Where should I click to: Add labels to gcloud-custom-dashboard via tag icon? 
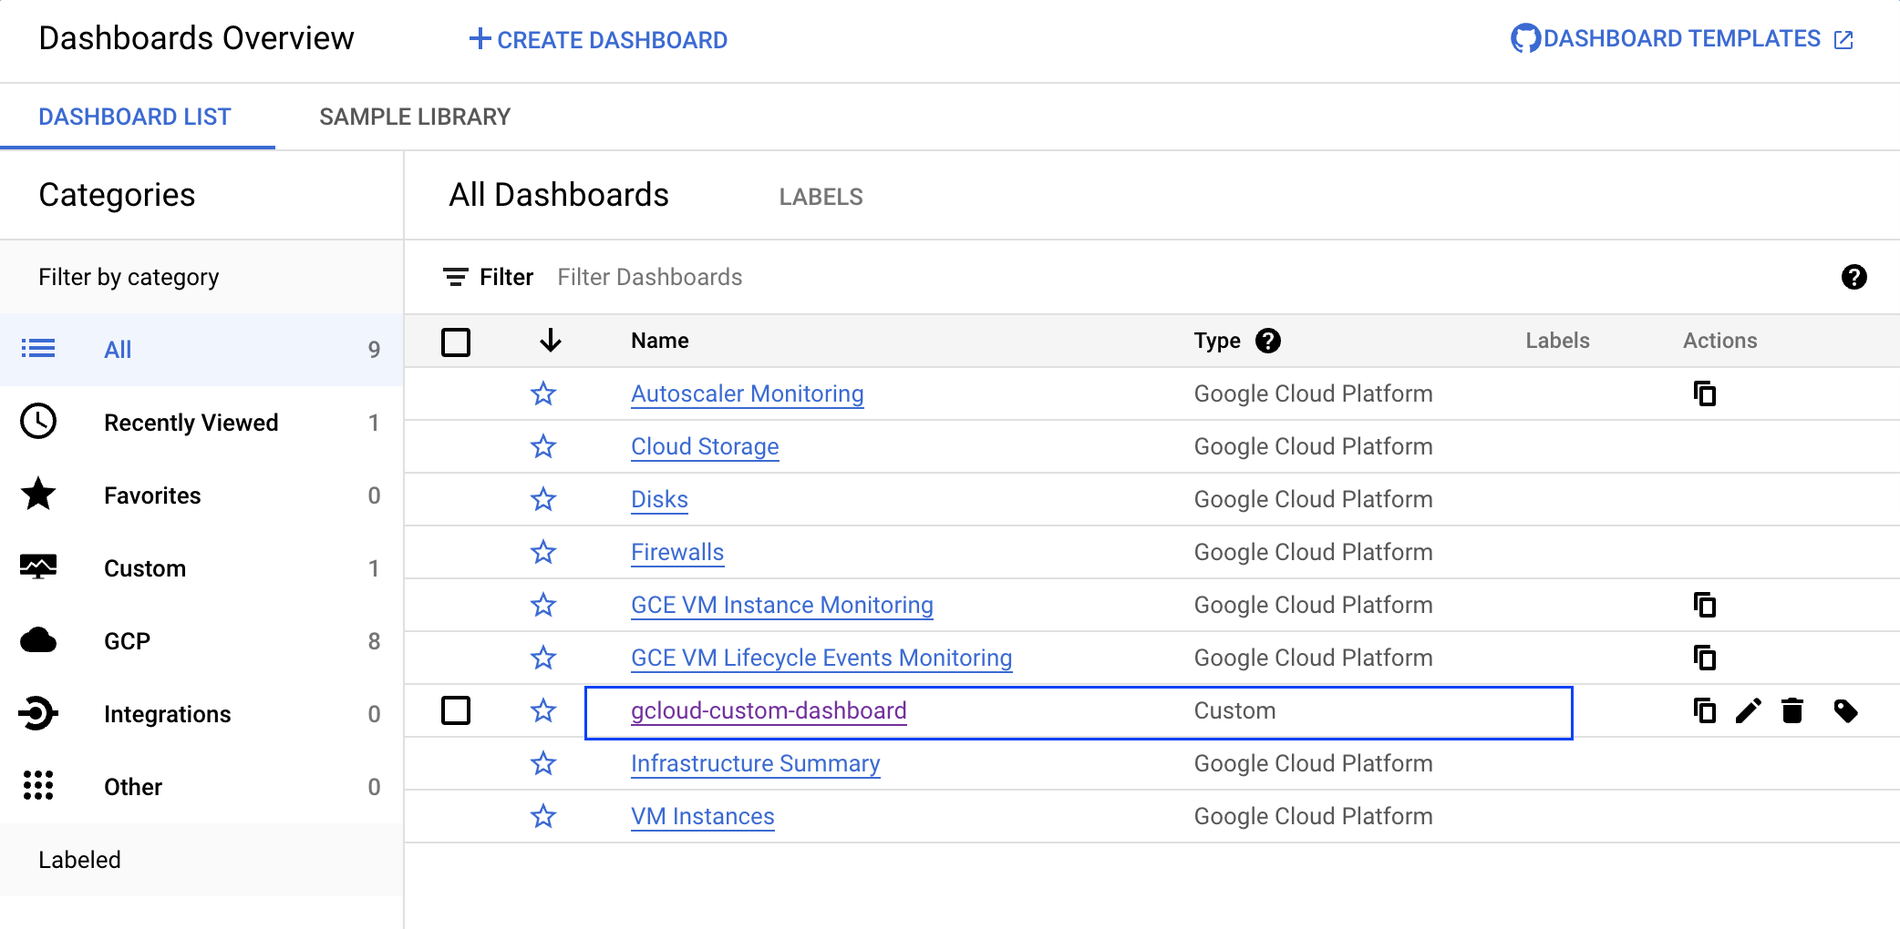(x=1846, y=711)
